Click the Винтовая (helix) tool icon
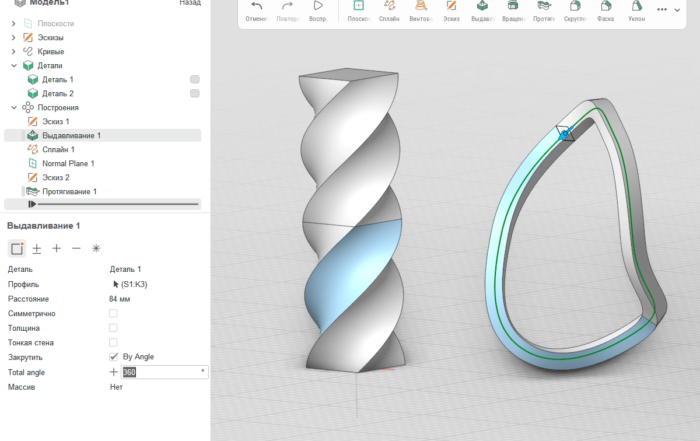Viewport: 700px width, 441px height. [420, 9]
